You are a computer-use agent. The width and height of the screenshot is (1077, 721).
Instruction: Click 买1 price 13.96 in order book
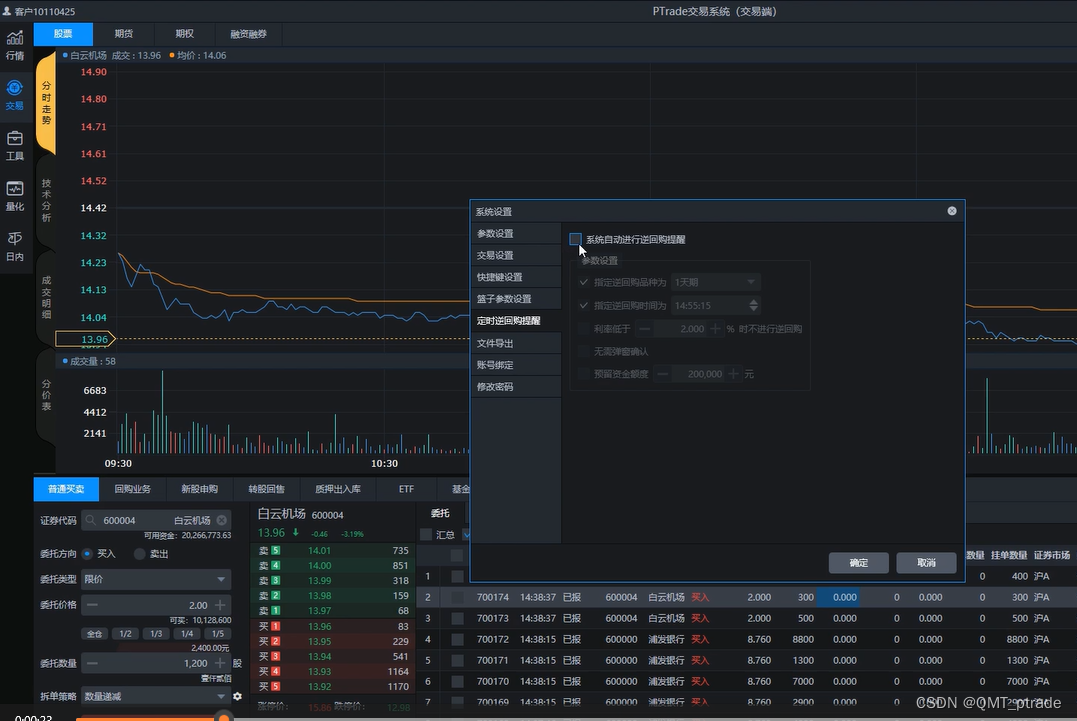coord(319,626)
